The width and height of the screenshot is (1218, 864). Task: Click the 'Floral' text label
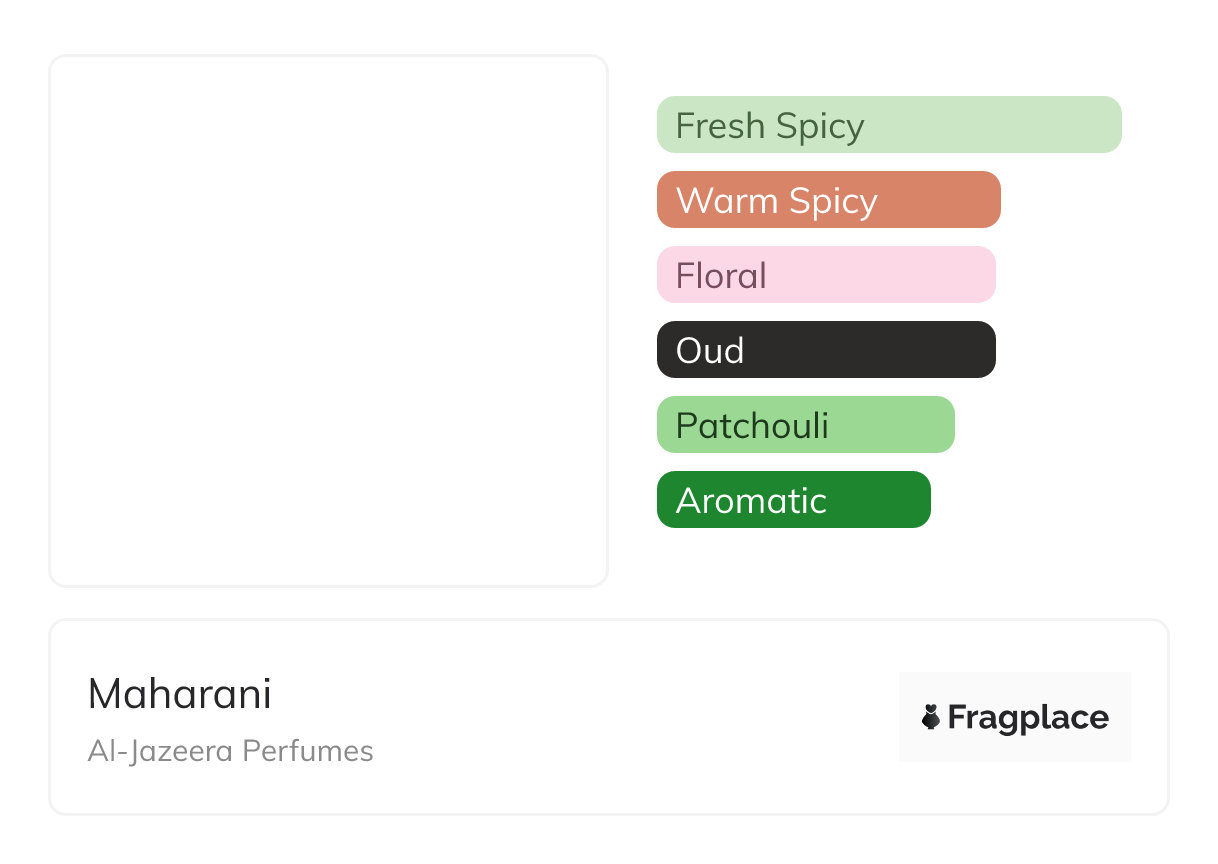pos(721,276)
